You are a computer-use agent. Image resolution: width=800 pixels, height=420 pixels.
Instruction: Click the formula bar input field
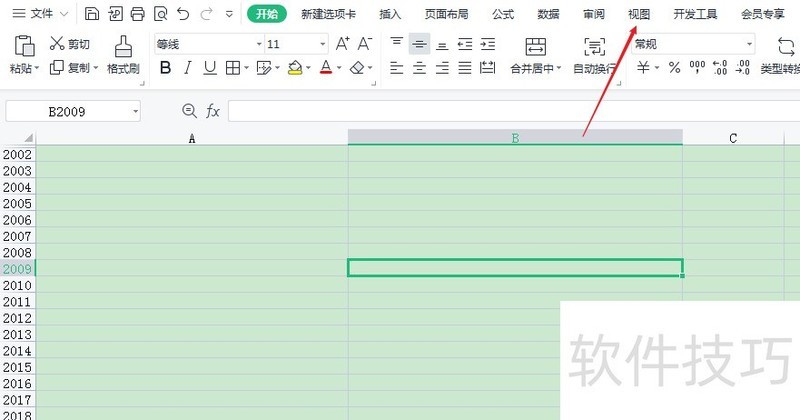point(514,111)
